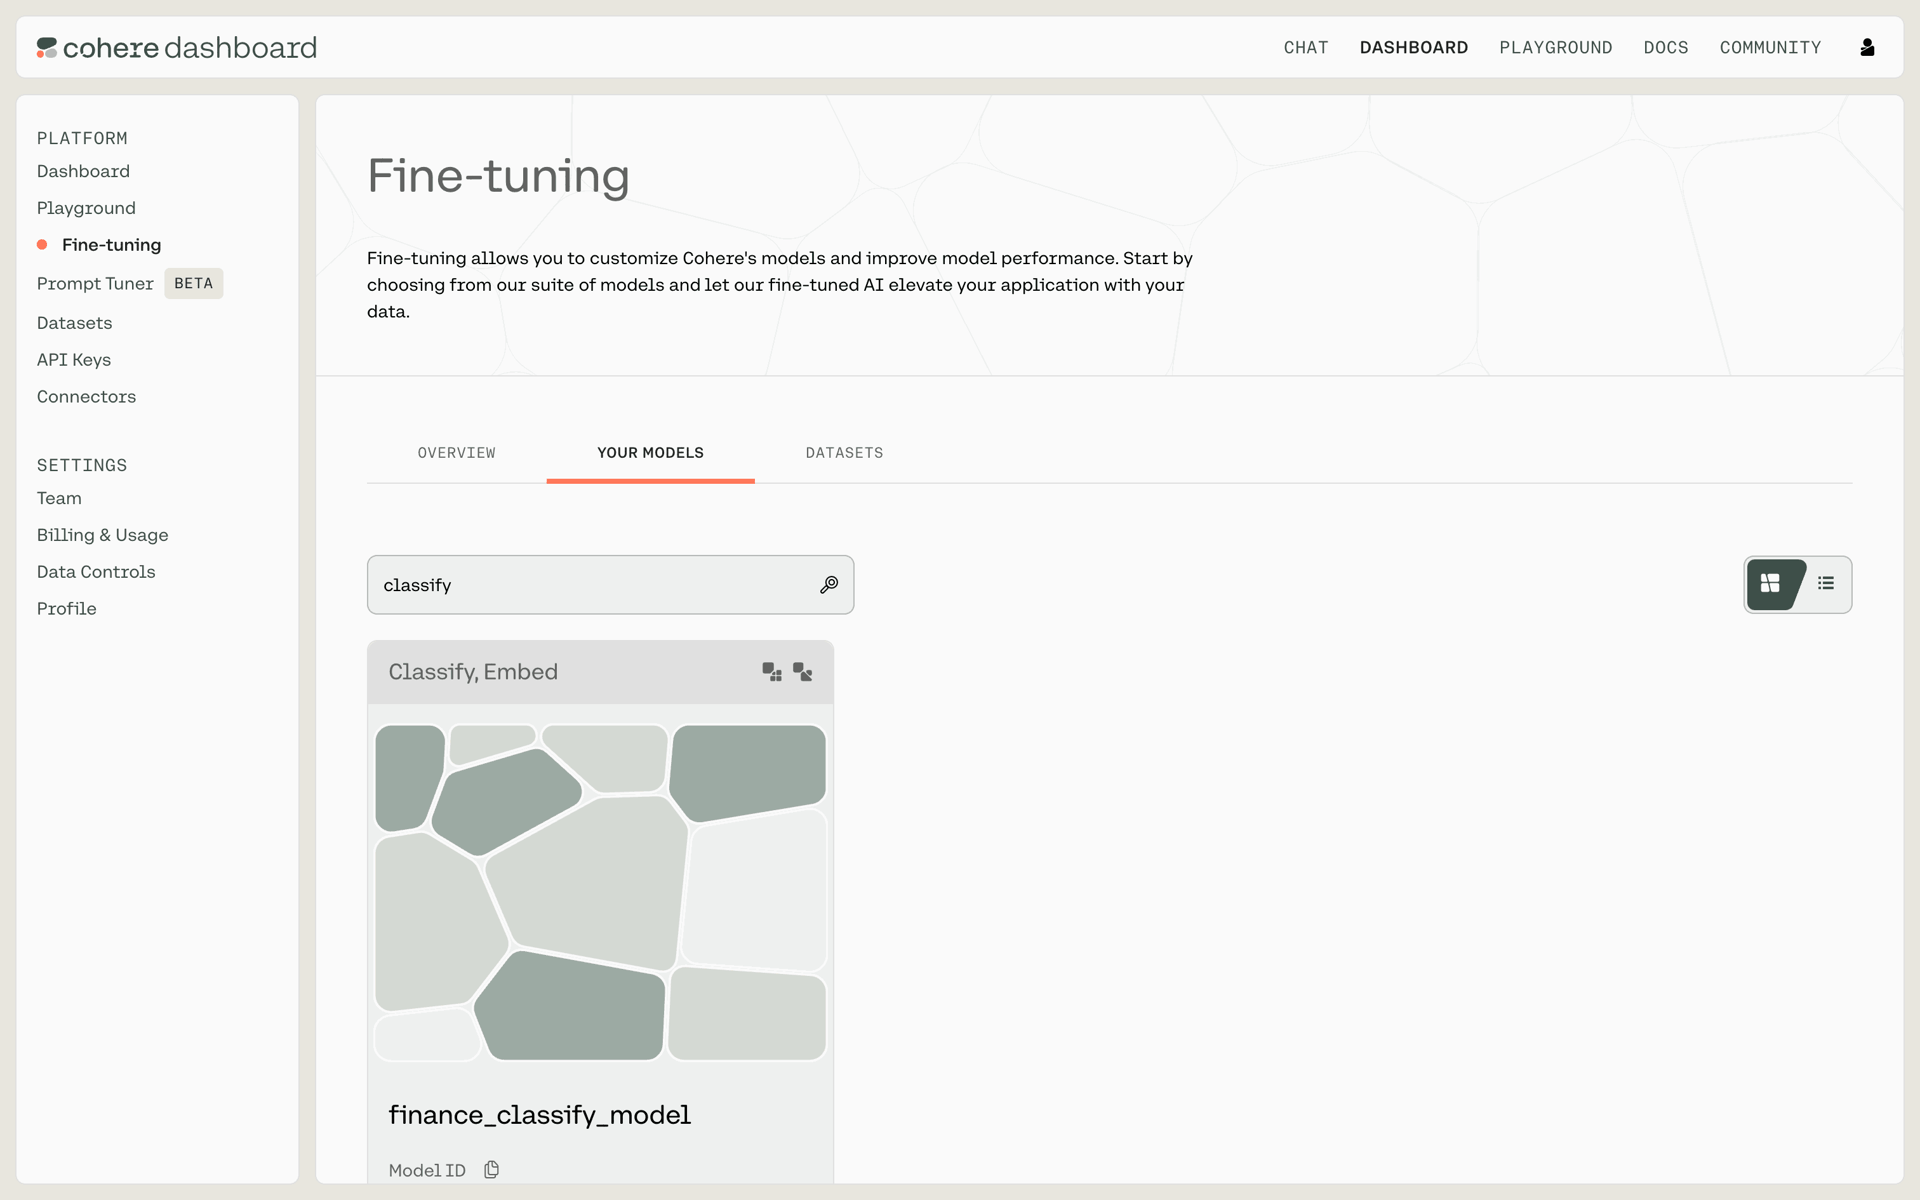
Task: Visit Community in top navigation
Action: tap(1770, 47)
